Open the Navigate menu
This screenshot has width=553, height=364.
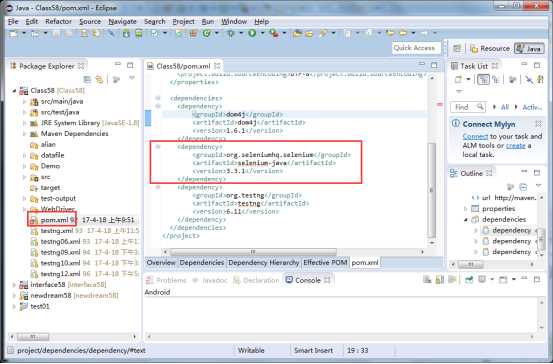tap(122, 22)
